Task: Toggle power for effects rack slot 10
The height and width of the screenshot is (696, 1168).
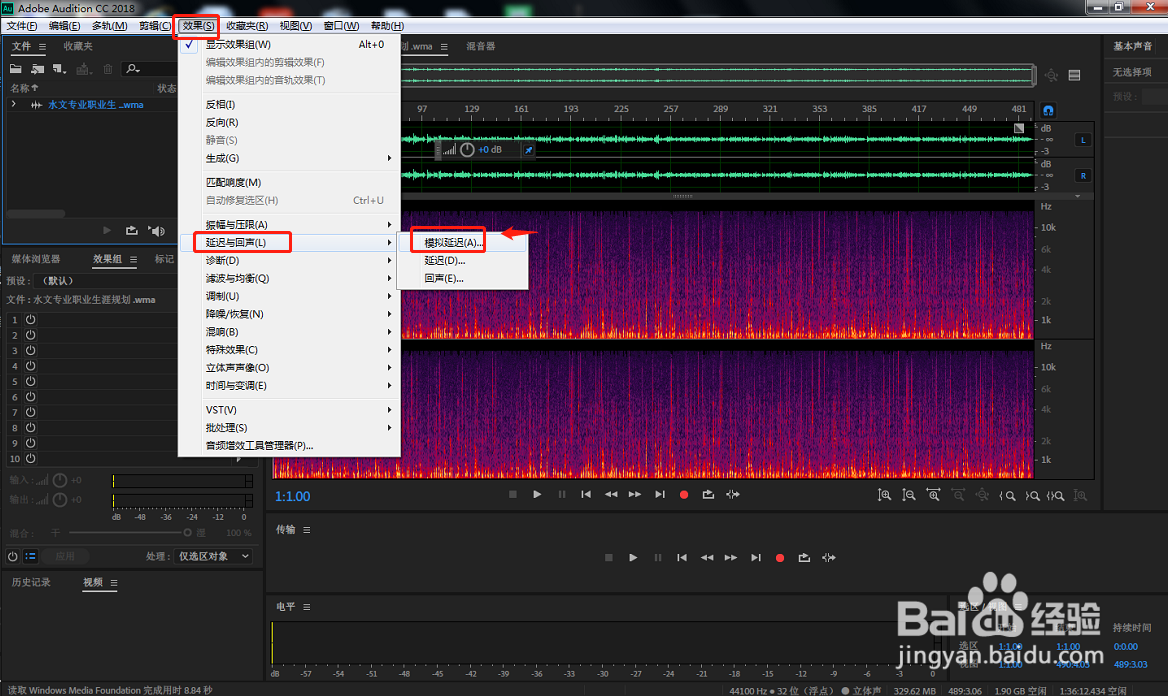Action: (31, 458)
